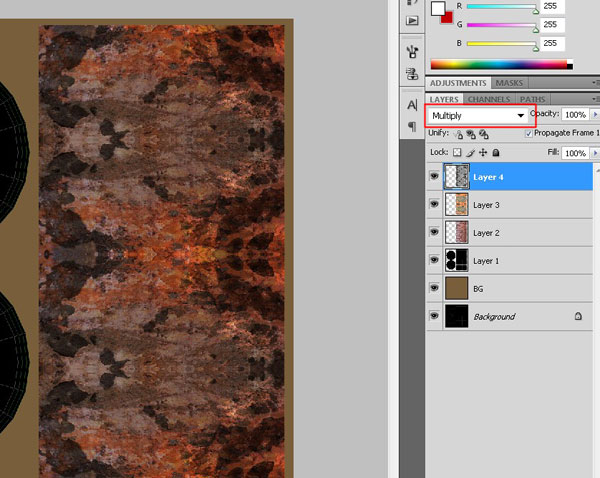
Task: Toggle the Propagate Frame 1 checkbox
Action: (529, 133)
